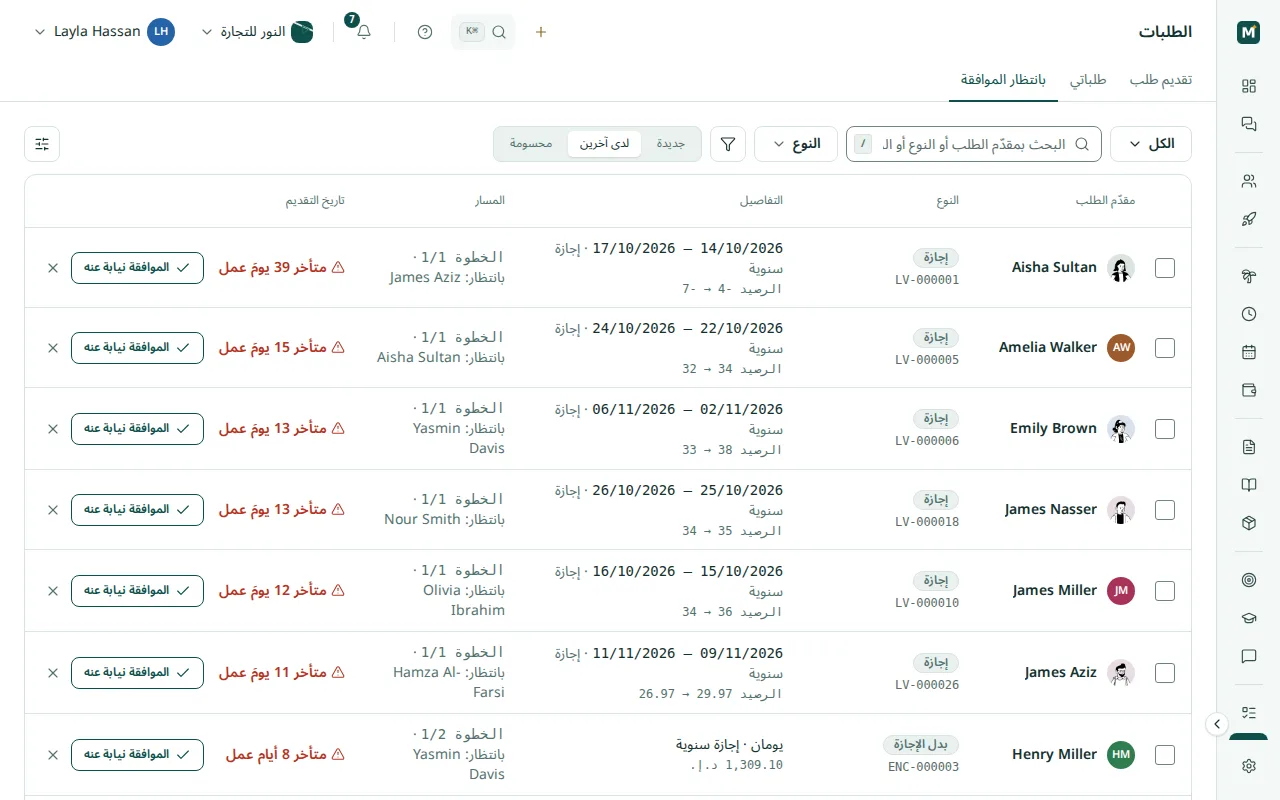Select the محسومة segment

(x=531, y=144)
